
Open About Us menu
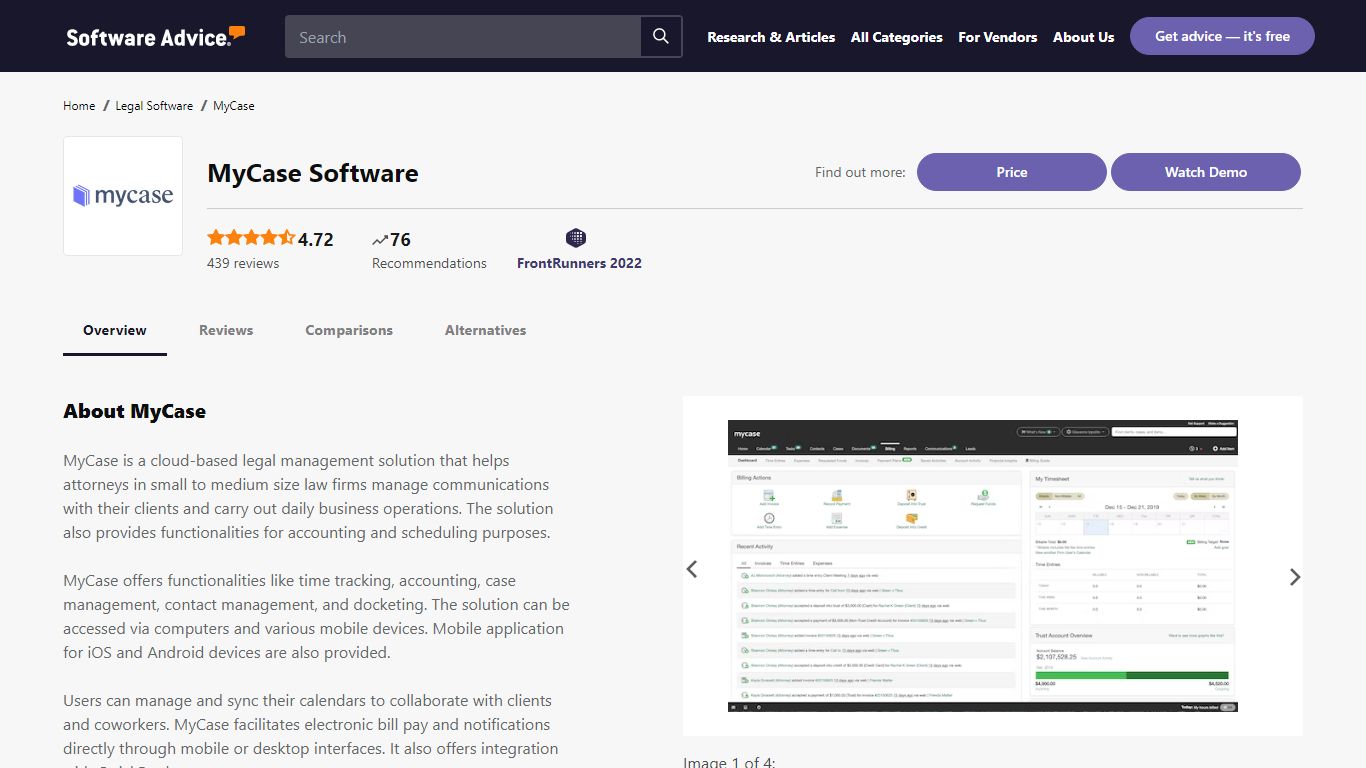pyautogui.click(x=1083, y=37)
